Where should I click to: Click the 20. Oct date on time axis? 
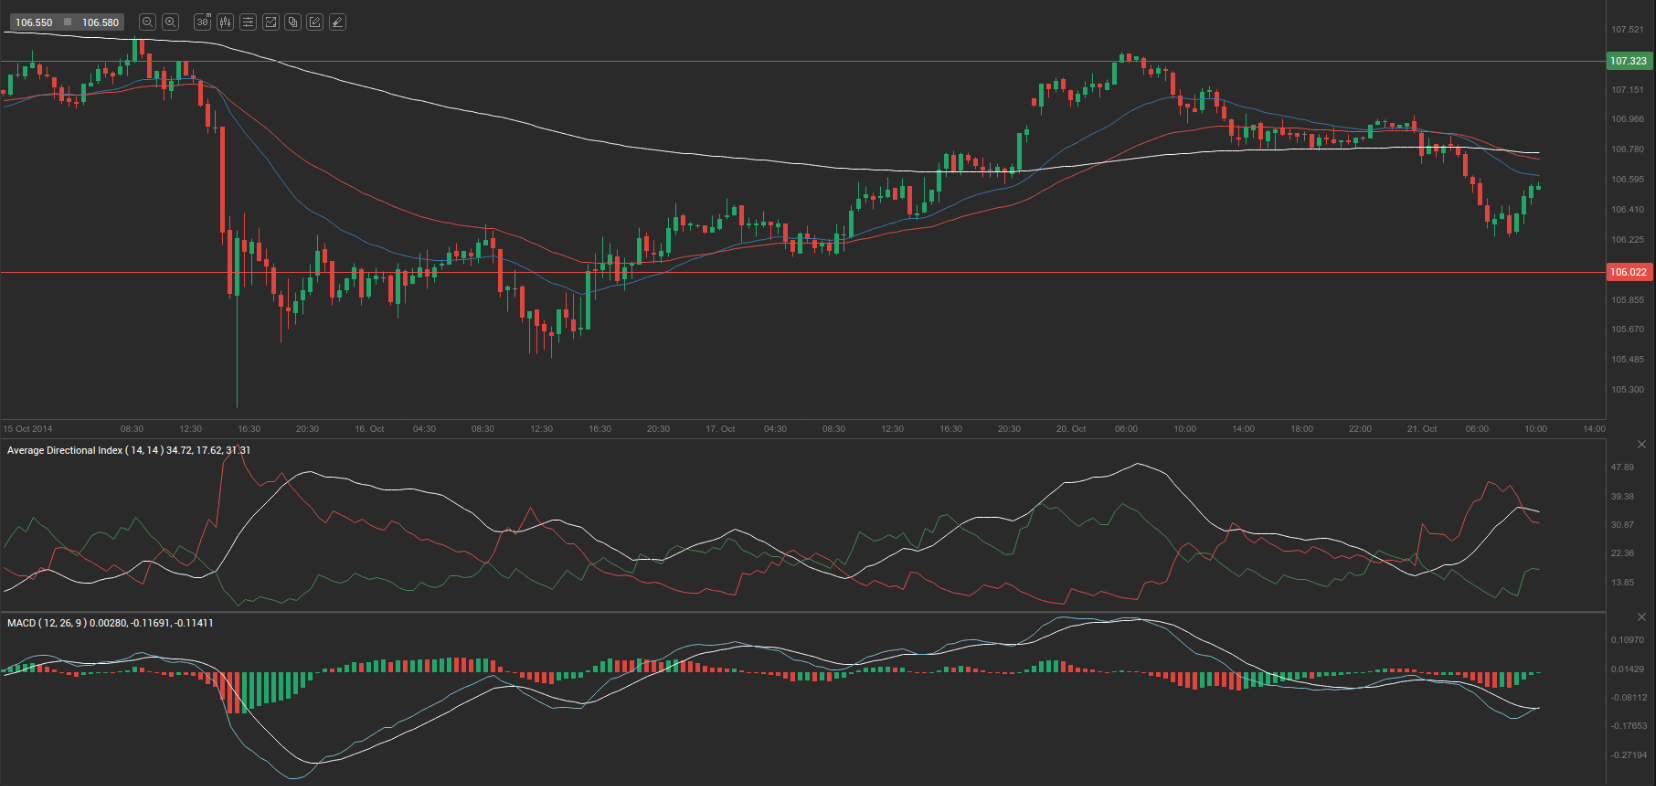(x=1071, y=429)
